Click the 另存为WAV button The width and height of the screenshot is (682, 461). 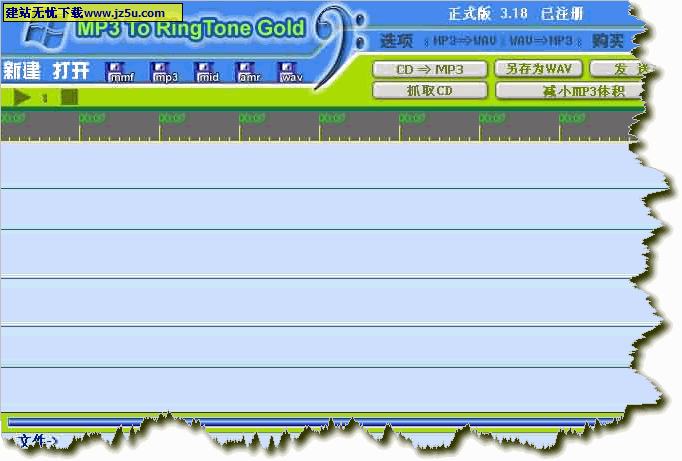[x=538, y=69]
